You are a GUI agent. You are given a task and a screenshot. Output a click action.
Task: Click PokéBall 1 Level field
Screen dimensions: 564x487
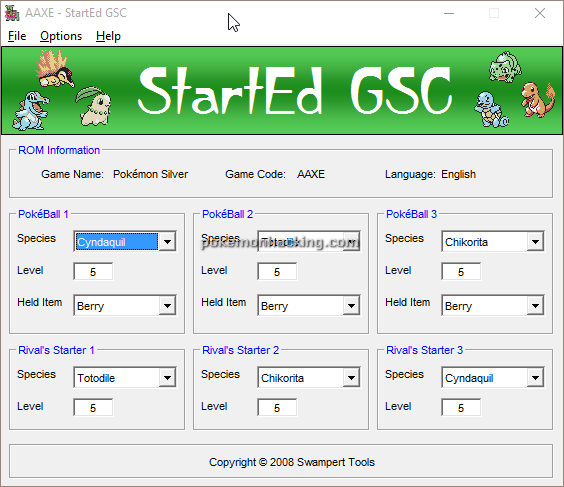click(x=93, y=272)
